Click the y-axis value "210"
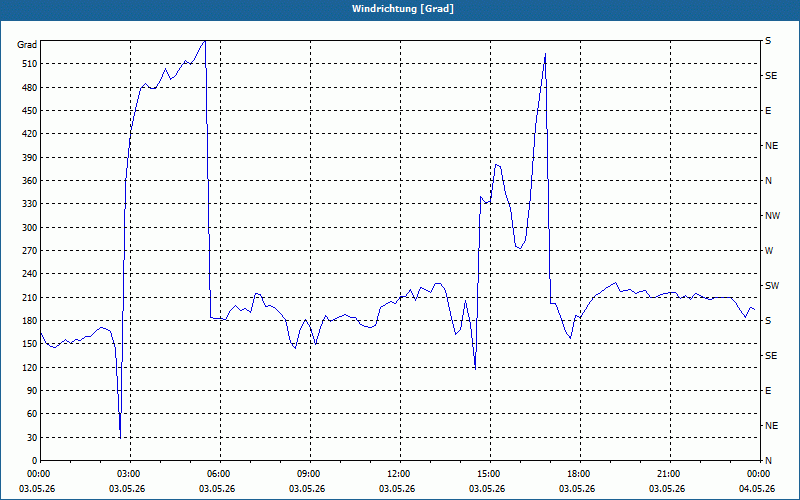This screenshot has height=500, width=800. coord(29,297)
